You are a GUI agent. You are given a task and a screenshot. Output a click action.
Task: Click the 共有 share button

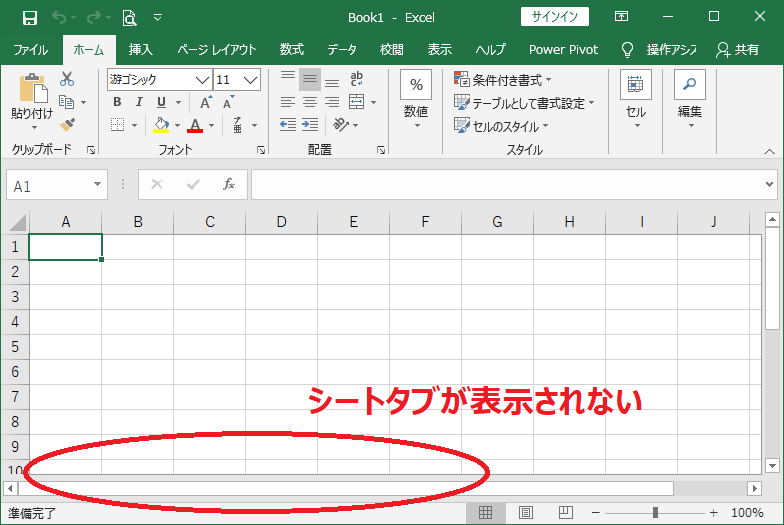click(x=738, y=50)
